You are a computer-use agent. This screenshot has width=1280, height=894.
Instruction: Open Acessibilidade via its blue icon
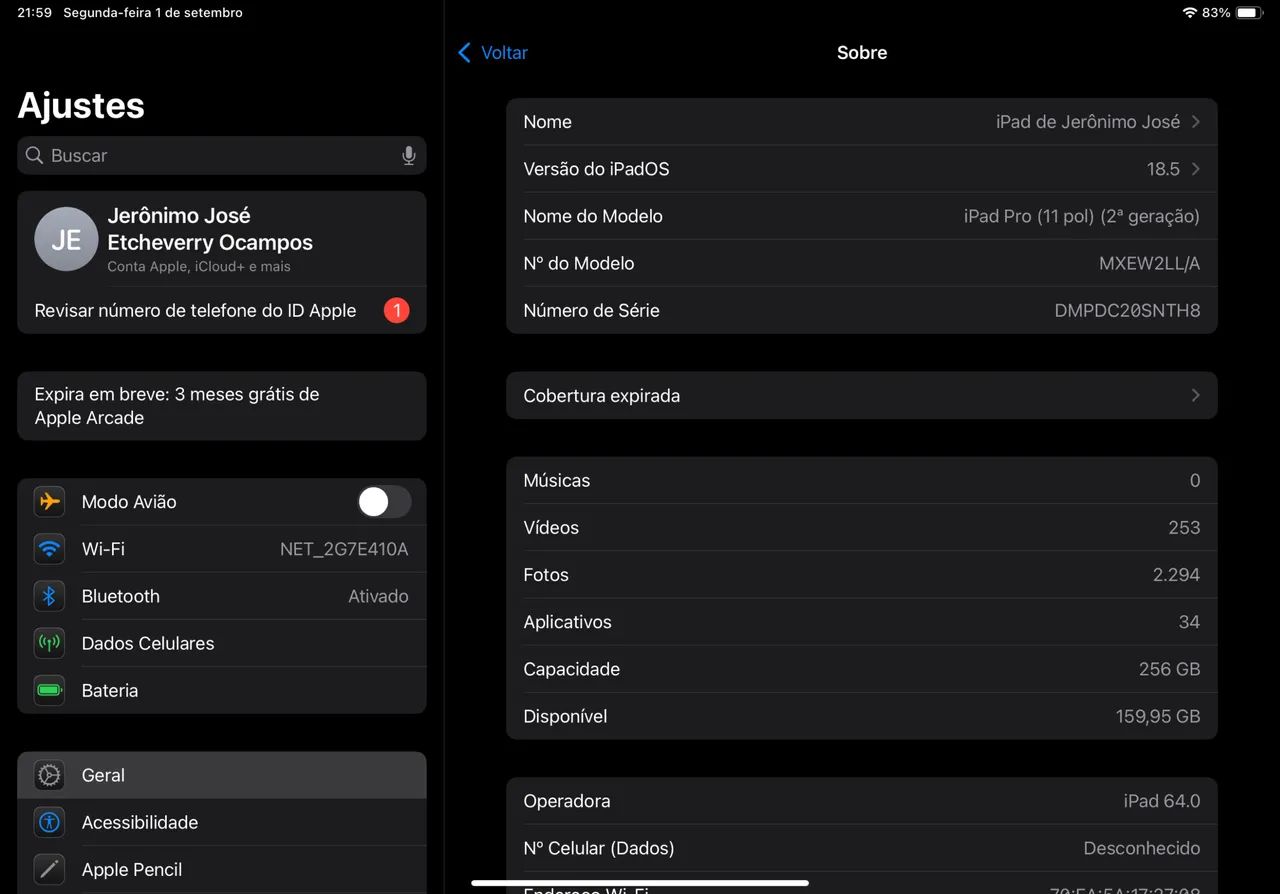[49, 822]
